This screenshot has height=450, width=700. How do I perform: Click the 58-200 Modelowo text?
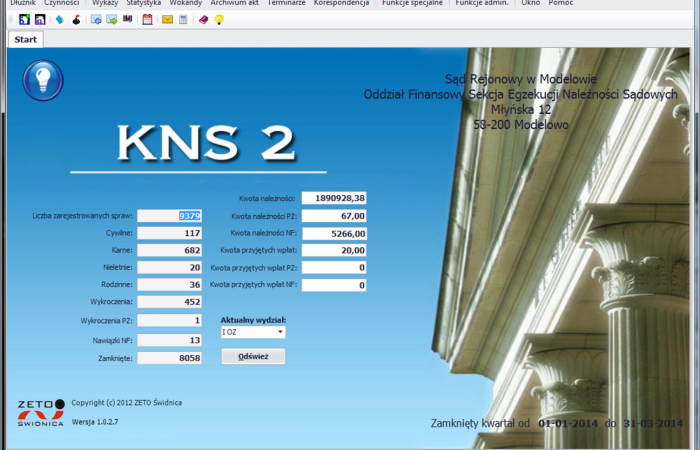(521, 125)
